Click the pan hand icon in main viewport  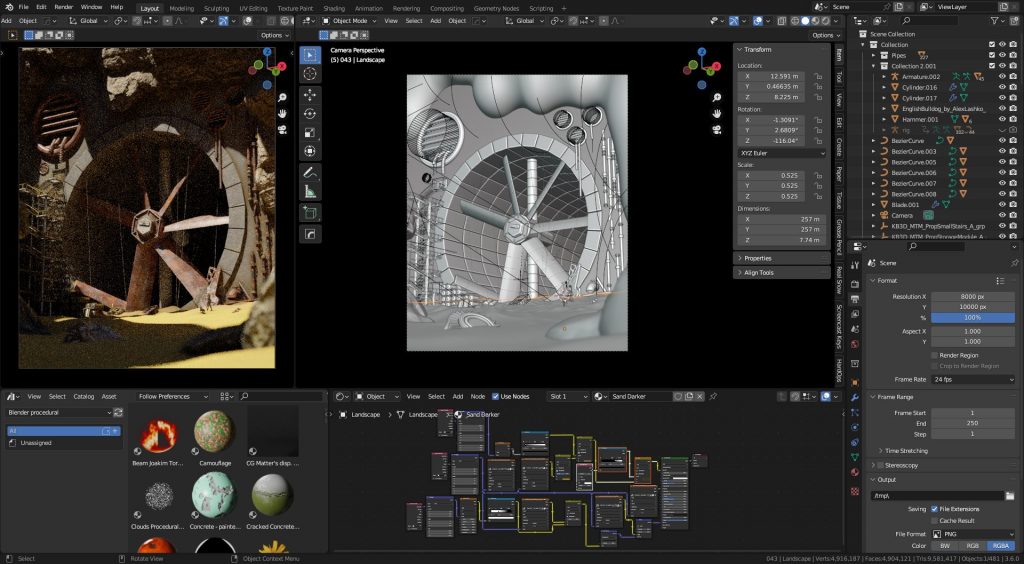pos(716,114)
